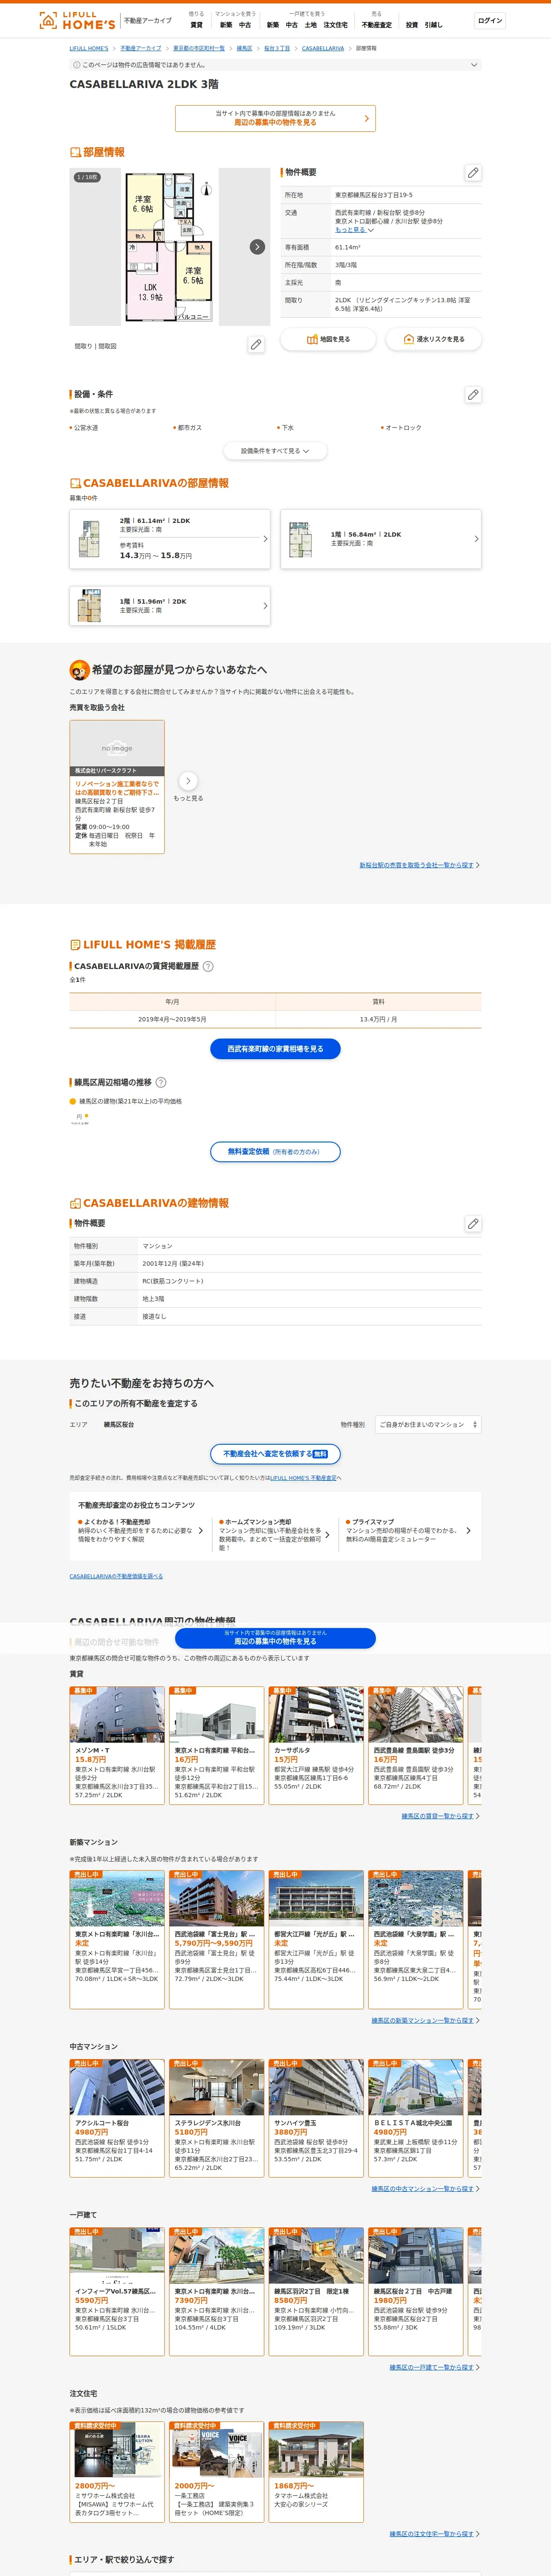Open 練馬区 breadcrumb link
The height and width of the screenshot is (2576, 551).
point(244,48)
